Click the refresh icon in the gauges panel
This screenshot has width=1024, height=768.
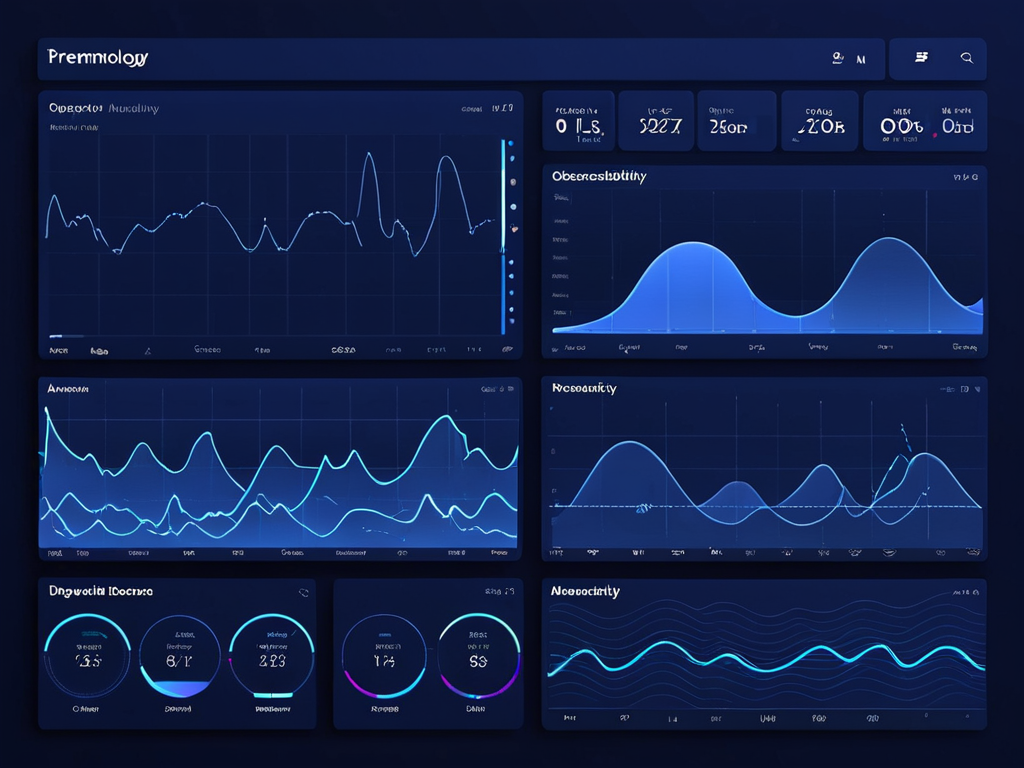pos(304,592)
